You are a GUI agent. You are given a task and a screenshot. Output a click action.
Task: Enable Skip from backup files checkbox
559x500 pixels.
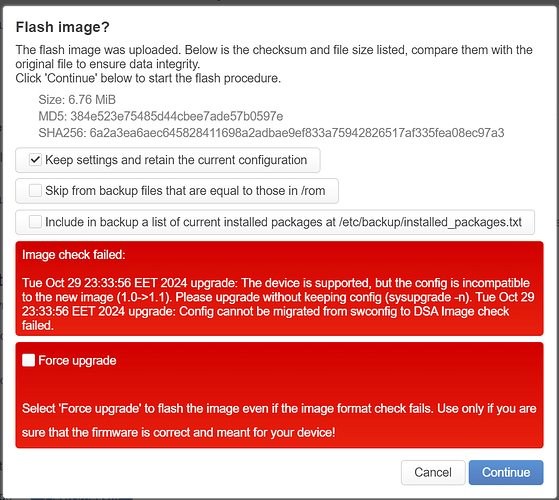coord(35,191)
